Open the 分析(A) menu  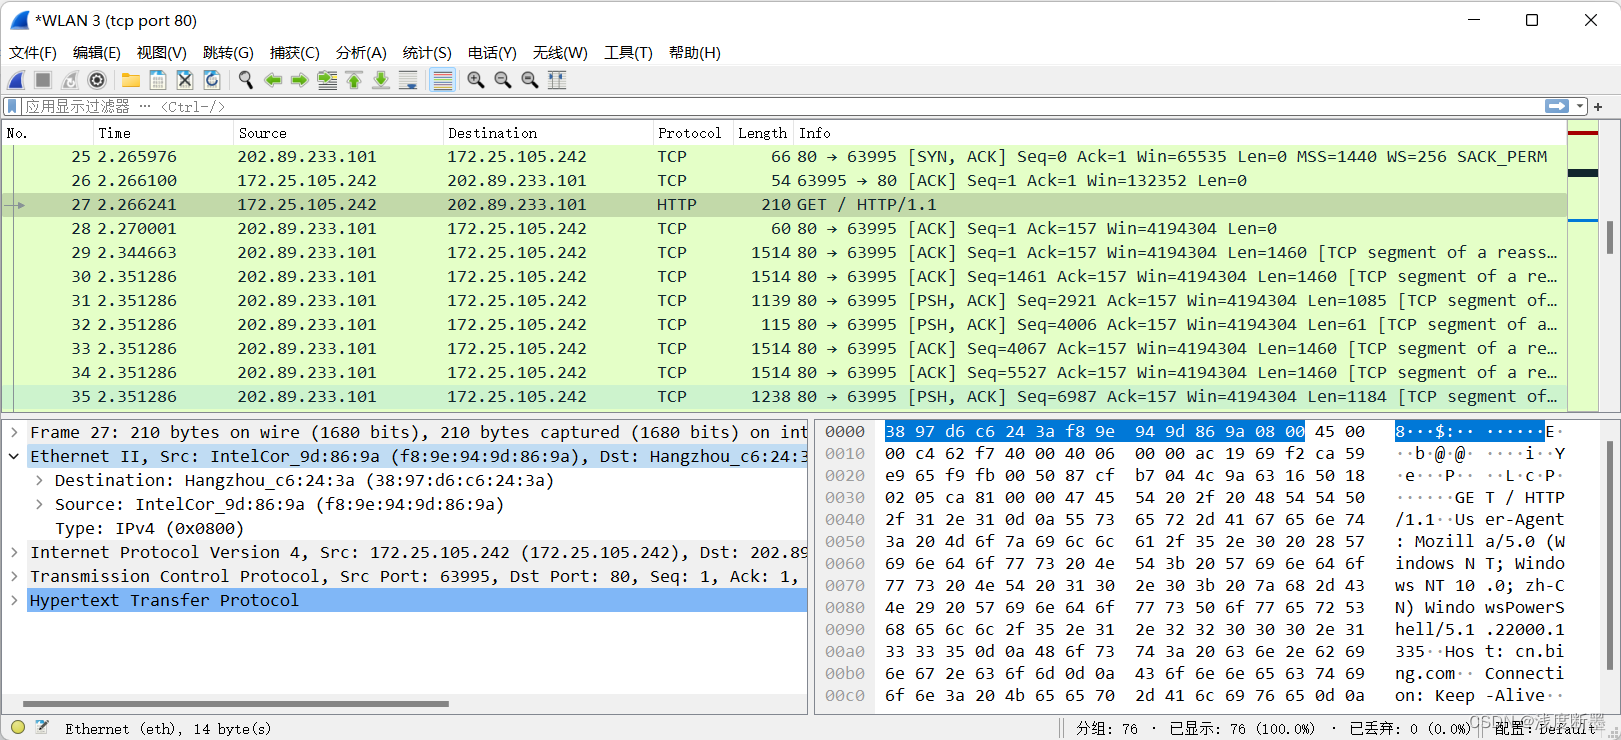[x=361, y=52]
